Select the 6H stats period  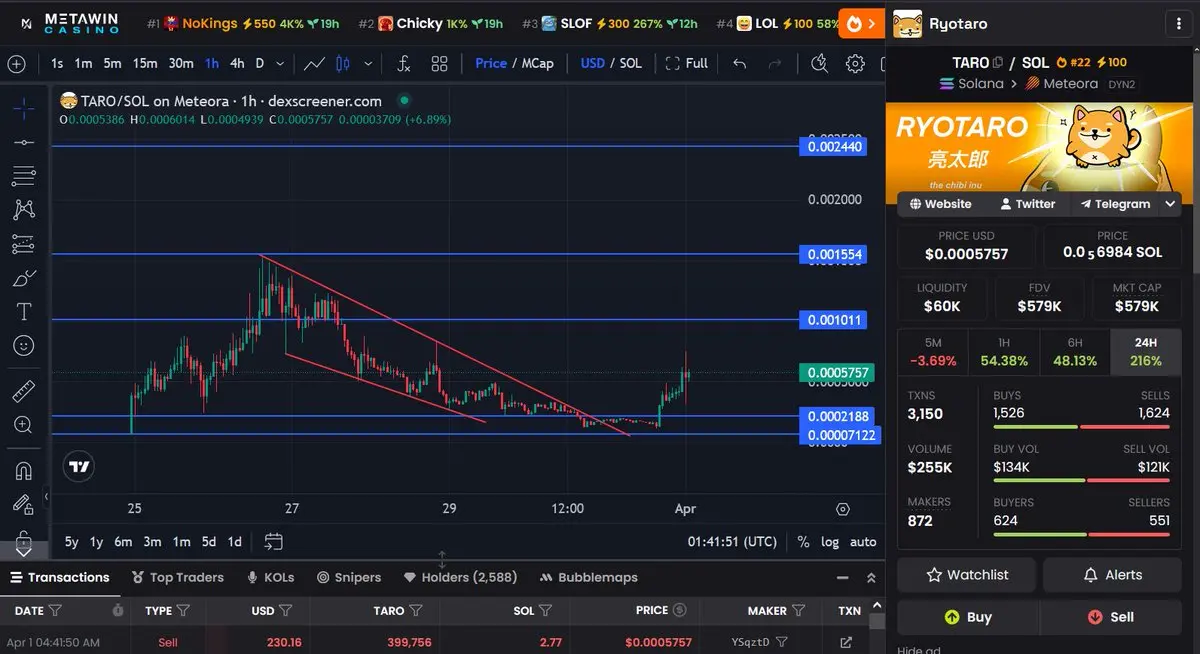[x=1075, y=352]
